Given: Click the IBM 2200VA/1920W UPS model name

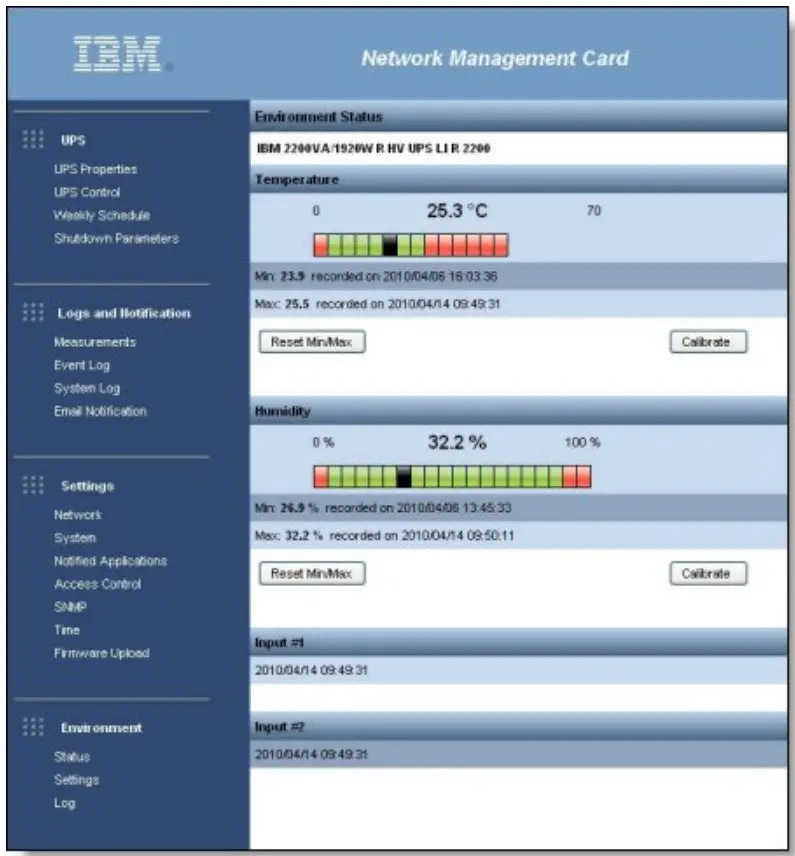Looking at the screenshot, I should [x=373, y=148].
